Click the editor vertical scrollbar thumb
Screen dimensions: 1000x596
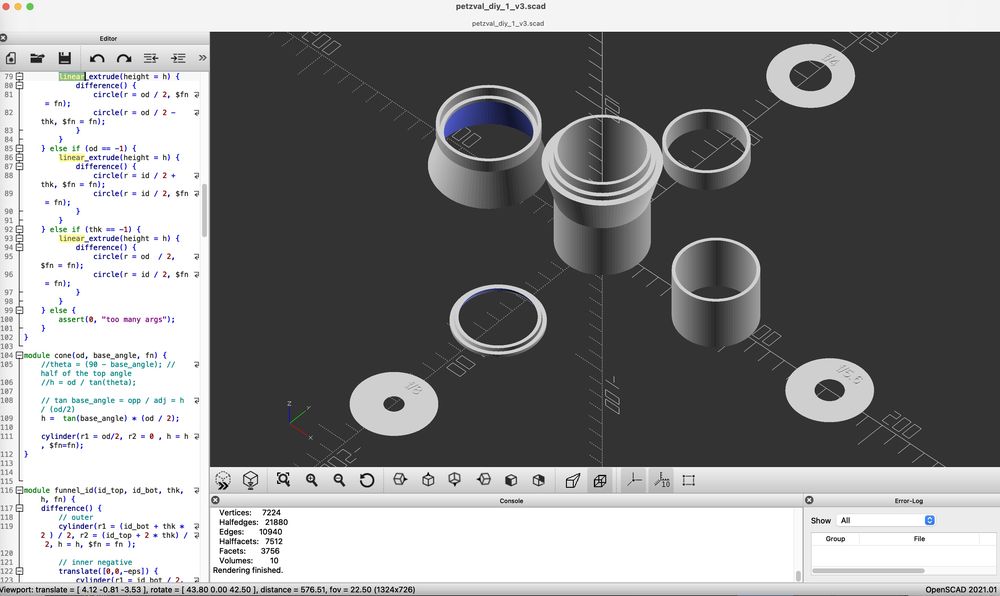coord(205,210)
